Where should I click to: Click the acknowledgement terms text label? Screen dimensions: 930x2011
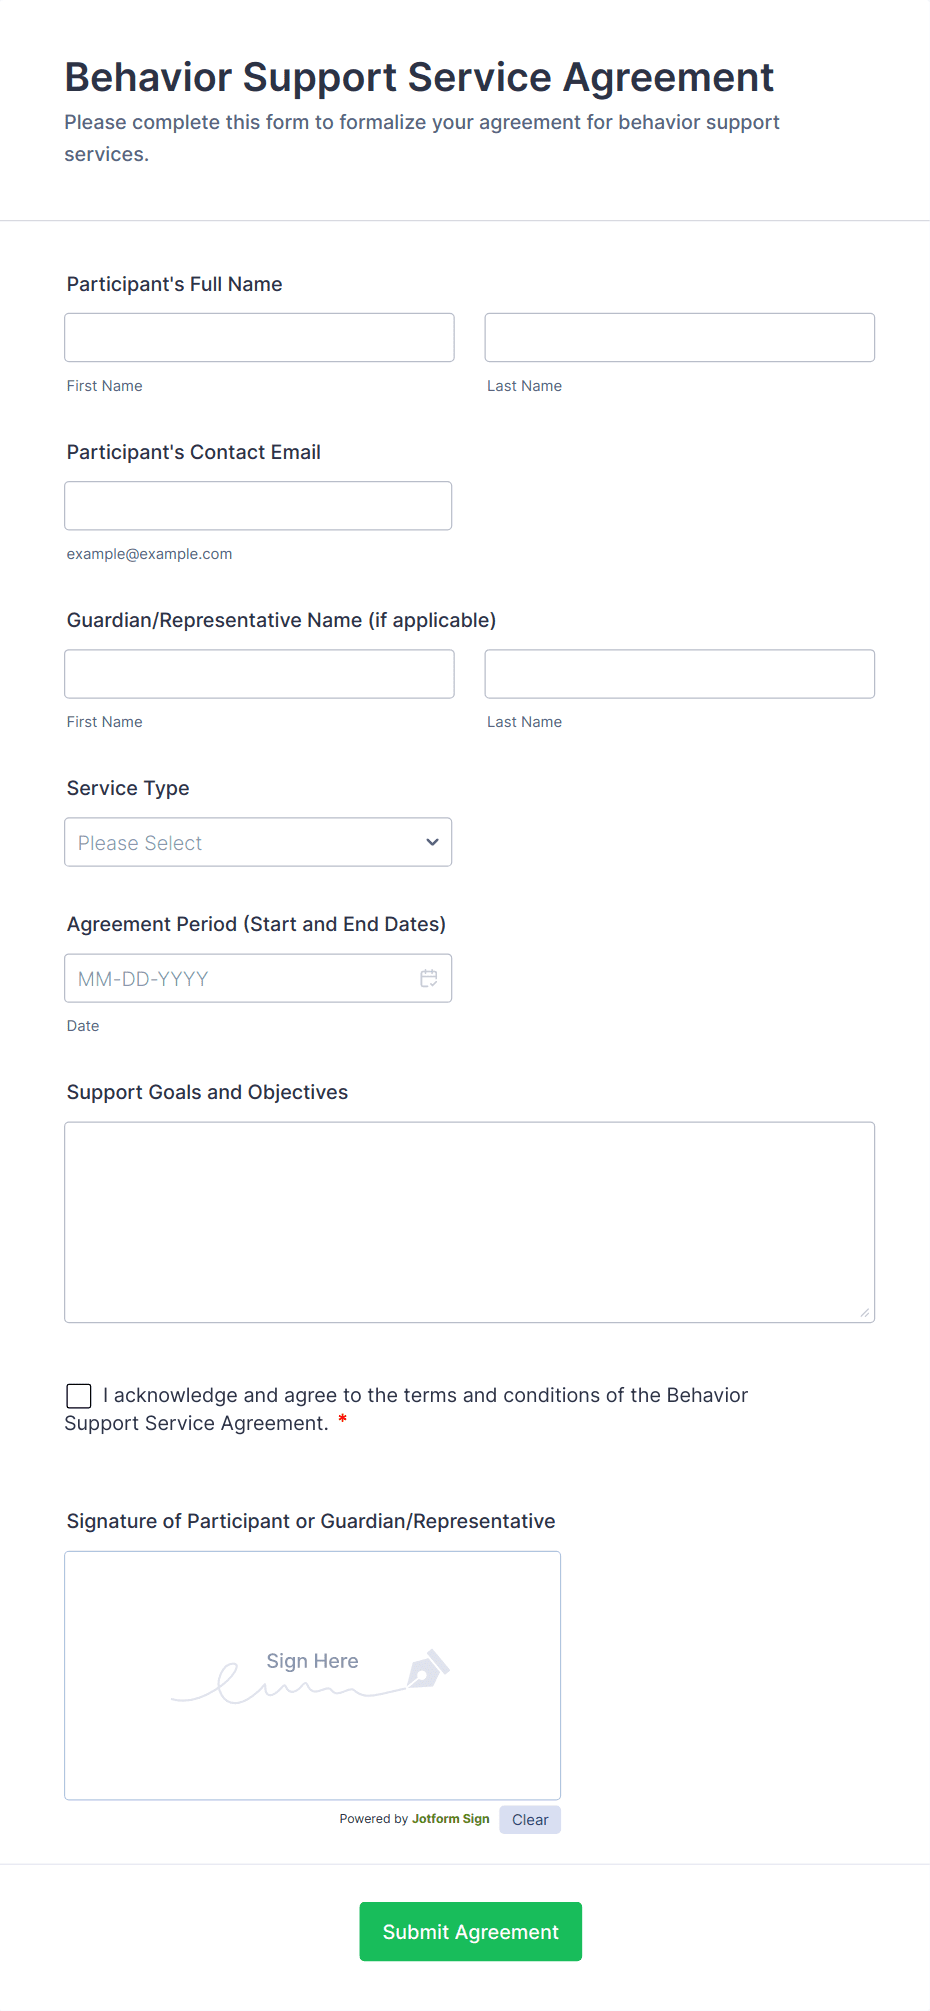tap(406, 1409)
